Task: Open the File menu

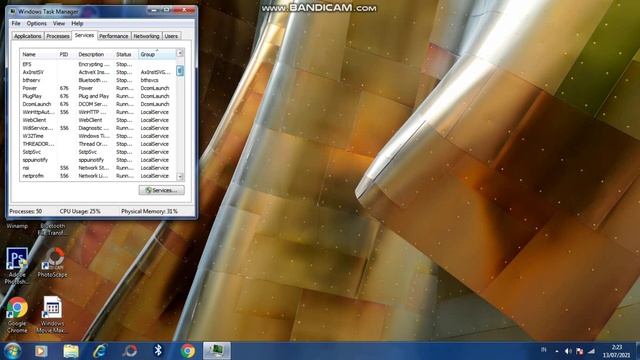Action: [16, 24]
